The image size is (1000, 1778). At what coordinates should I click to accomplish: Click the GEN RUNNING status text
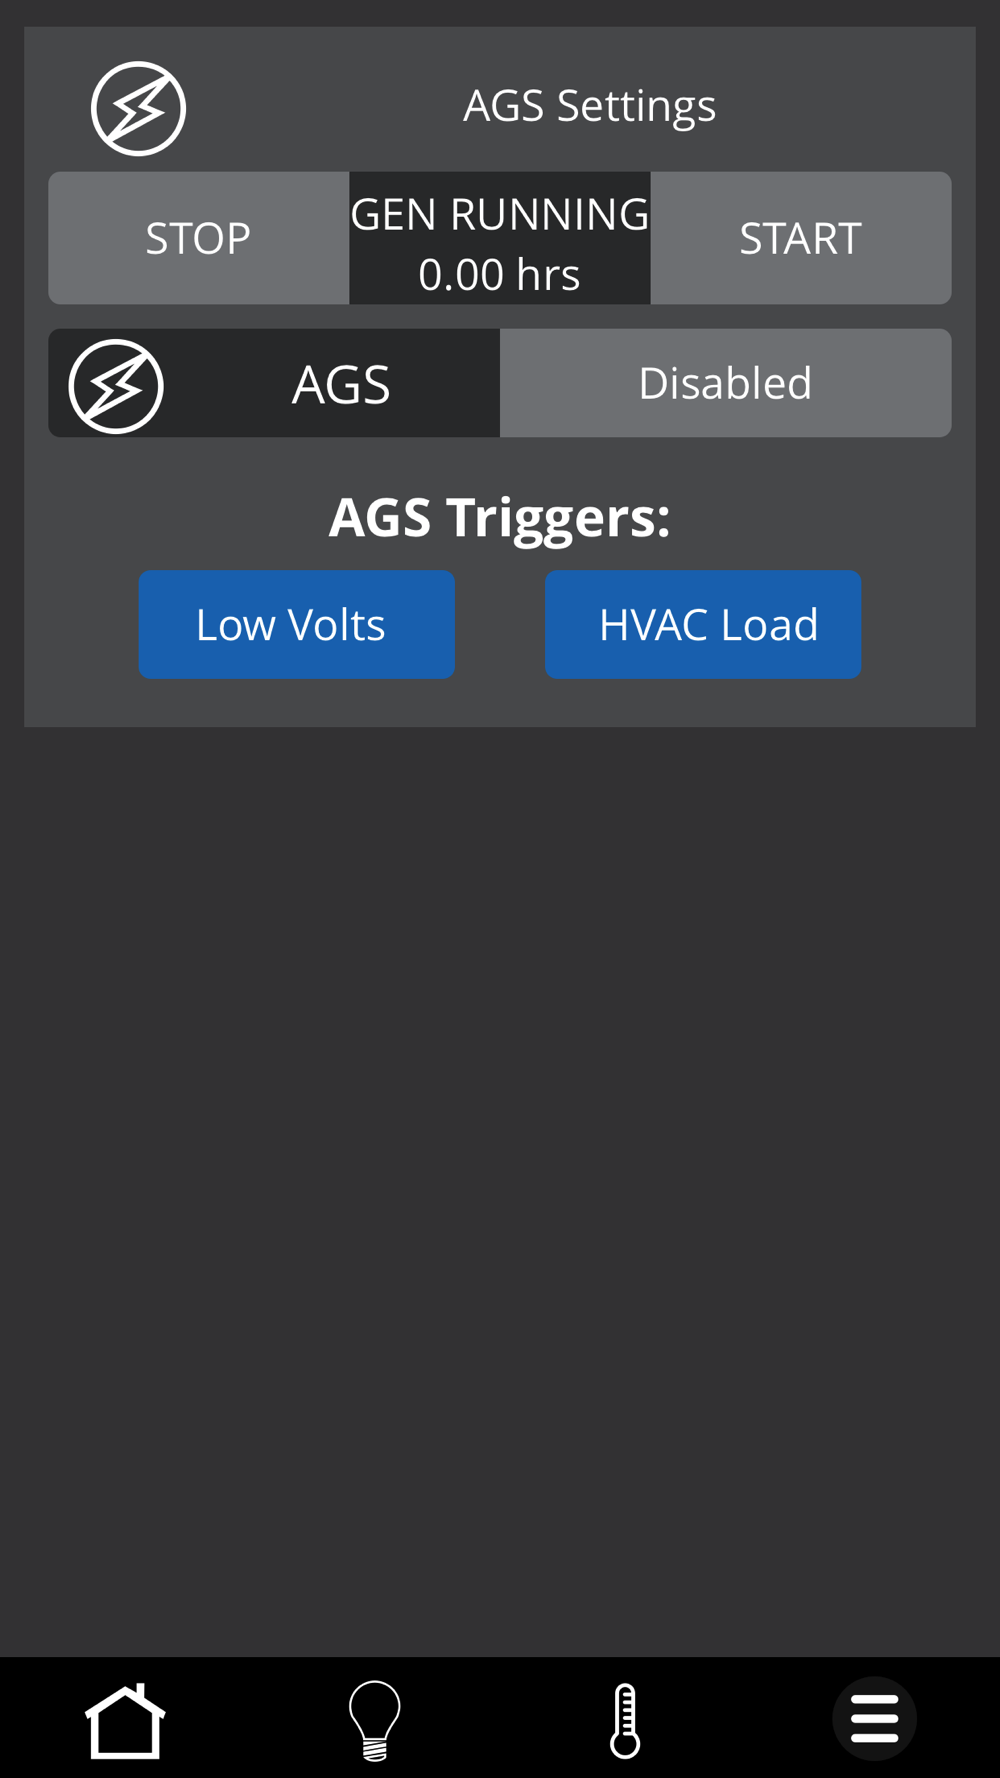pos(500,214)
